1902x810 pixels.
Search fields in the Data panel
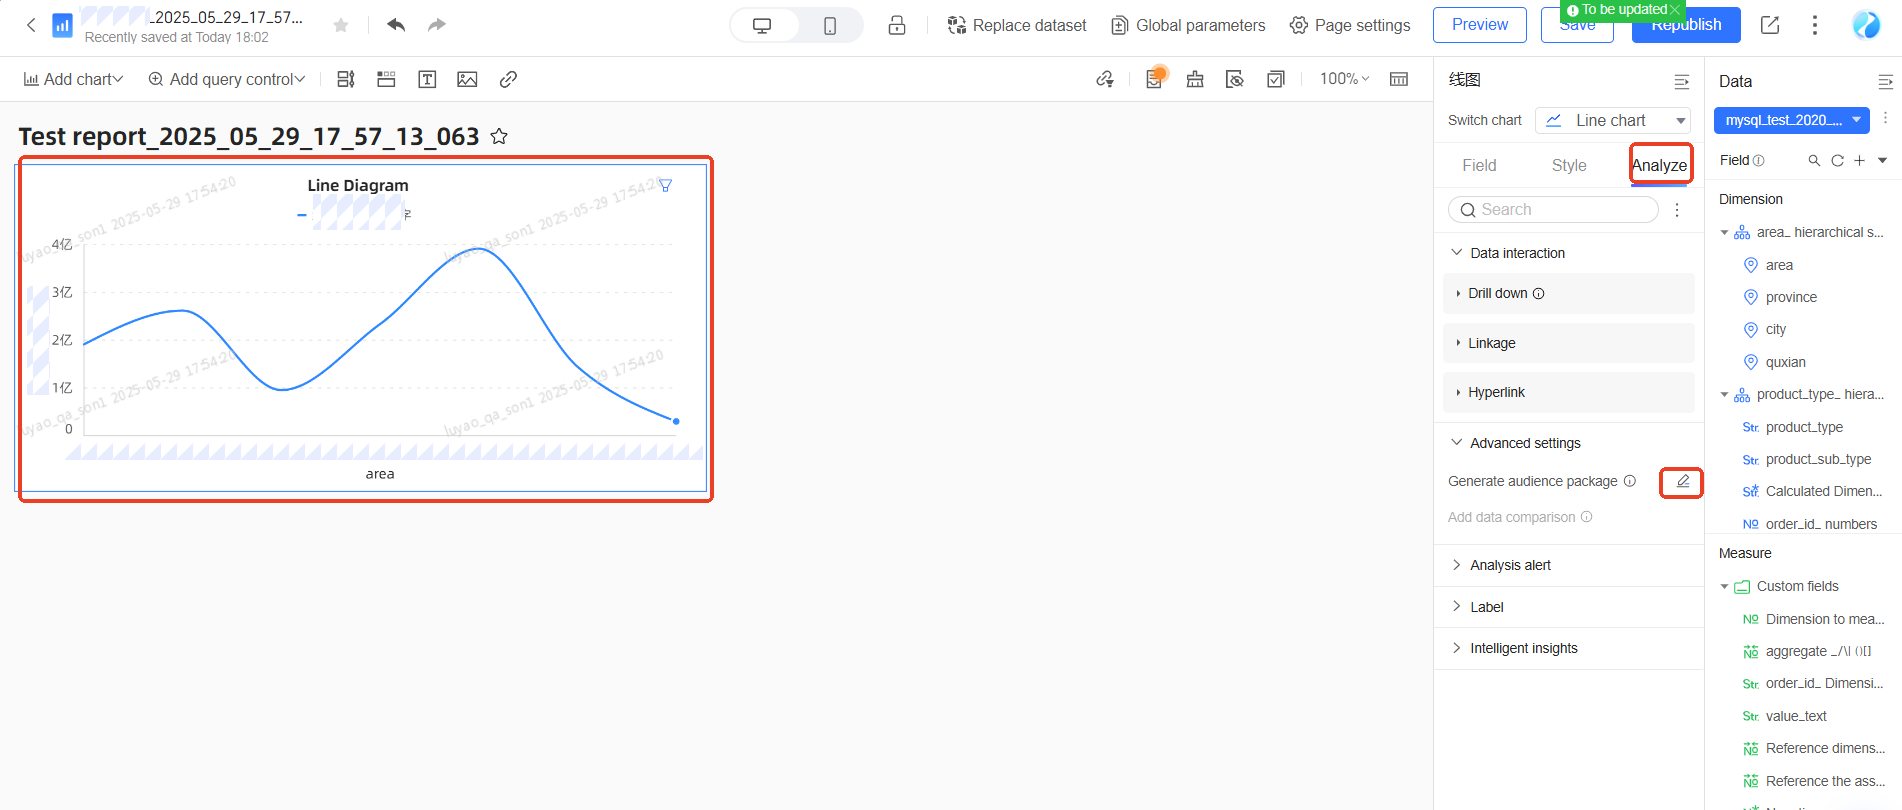coord(1813,160)
